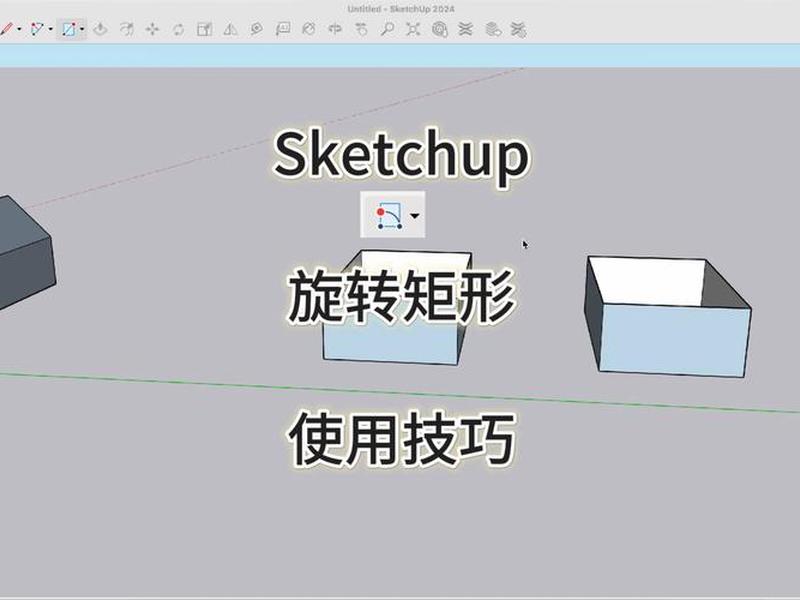Open the 3D Warehouse icon
The image size is (800, 600).
pyautogui.click(x=440, y=29)
